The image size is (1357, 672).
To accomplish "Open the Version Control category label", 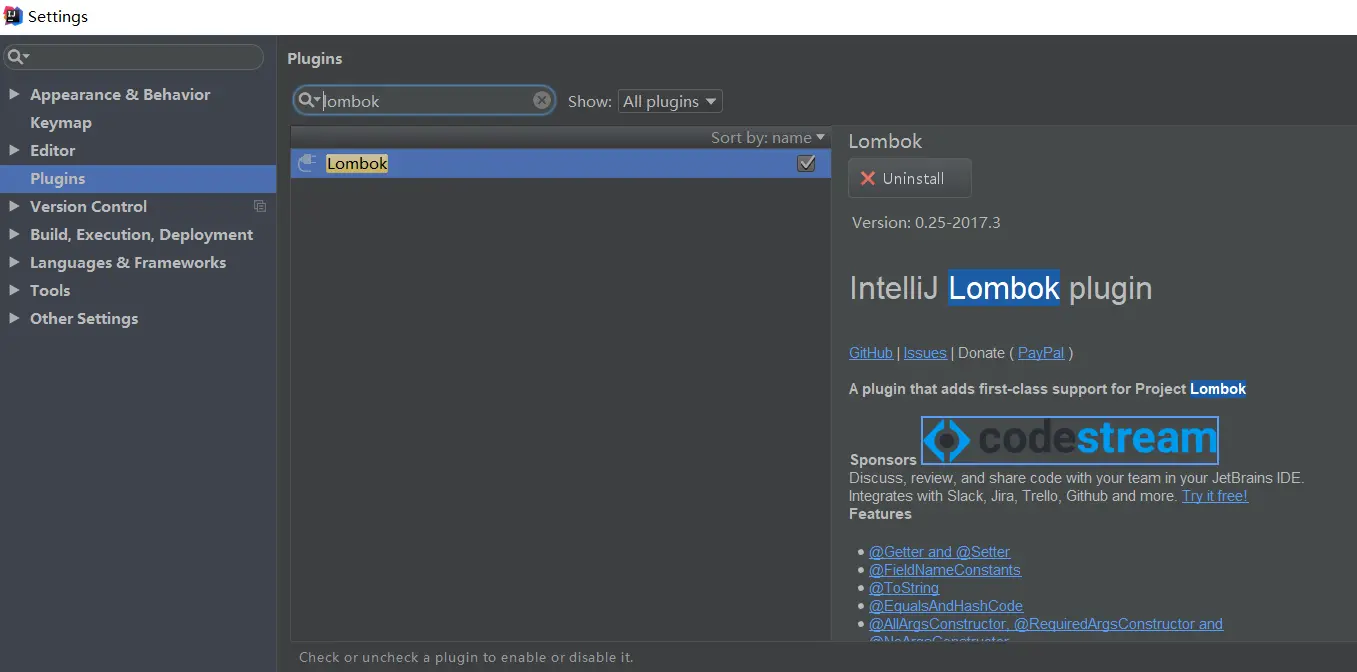I will (88, 206).
